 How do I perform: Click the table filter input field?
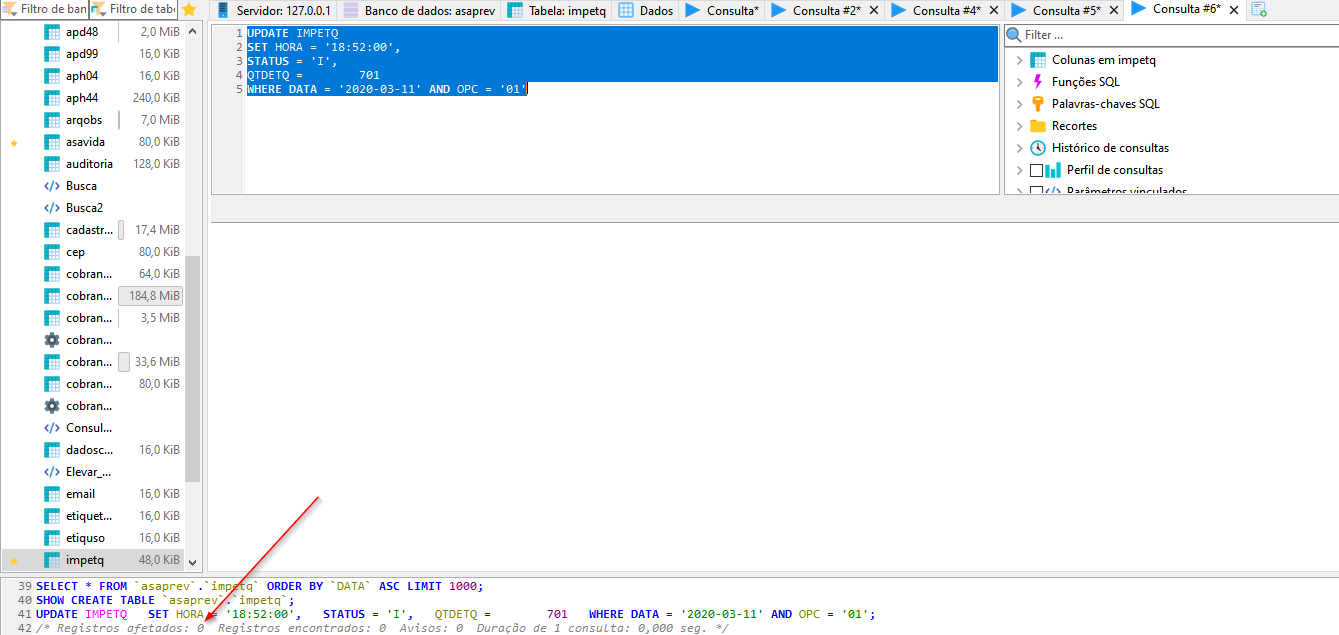(x=142, y=9)
